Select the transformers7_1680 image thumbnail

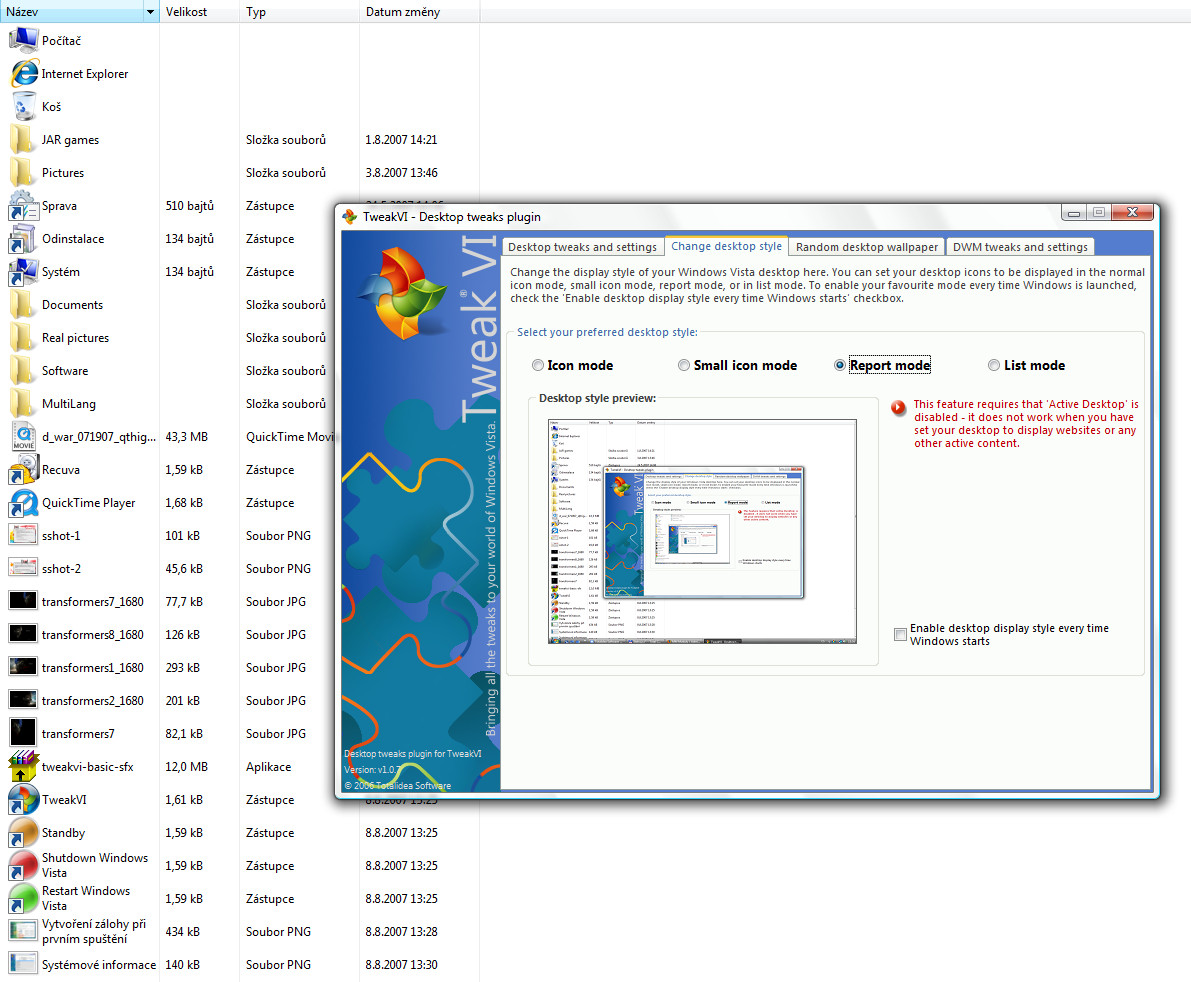23,602
